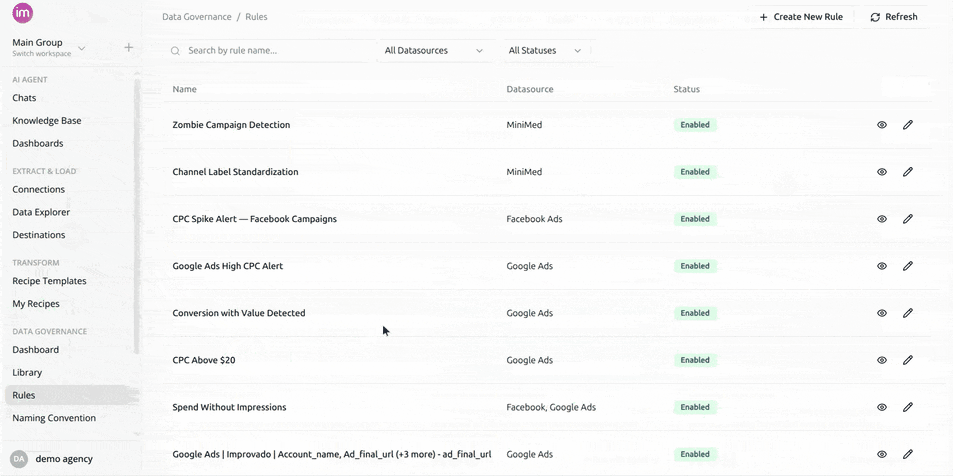Screen dimensions: 953x476
Task: View CPC Above $20 rule via eye icon
Action: pos(882,360)
